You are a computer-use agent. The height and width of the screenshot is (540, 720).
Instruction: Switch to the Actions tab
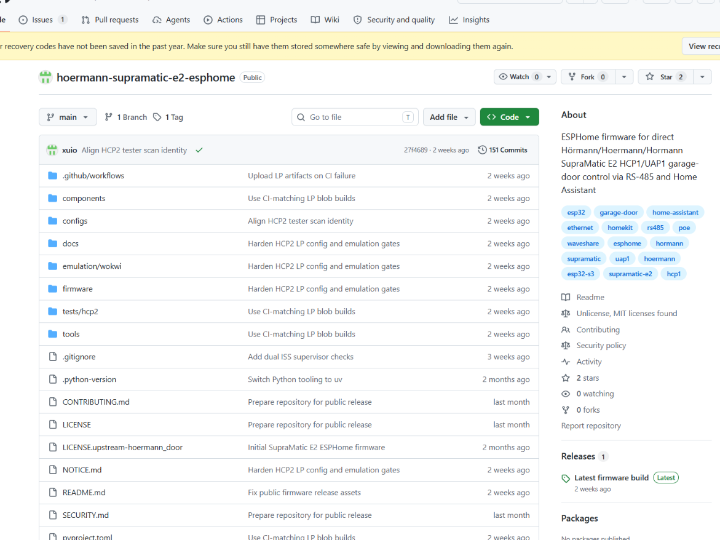[223, 20]
